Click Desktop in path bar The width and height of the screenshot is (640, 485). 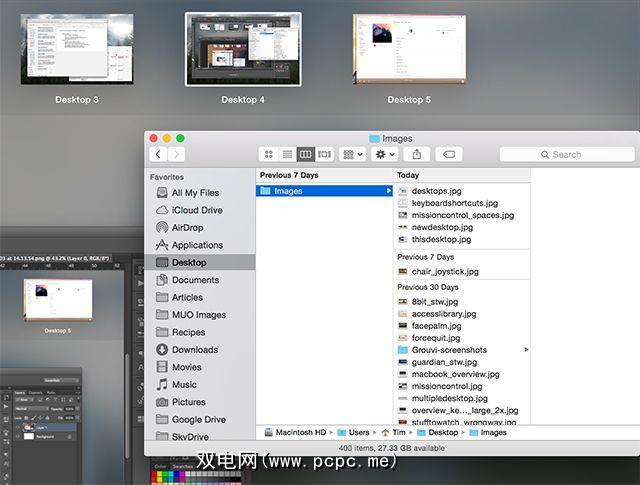[x=438, y=432]
